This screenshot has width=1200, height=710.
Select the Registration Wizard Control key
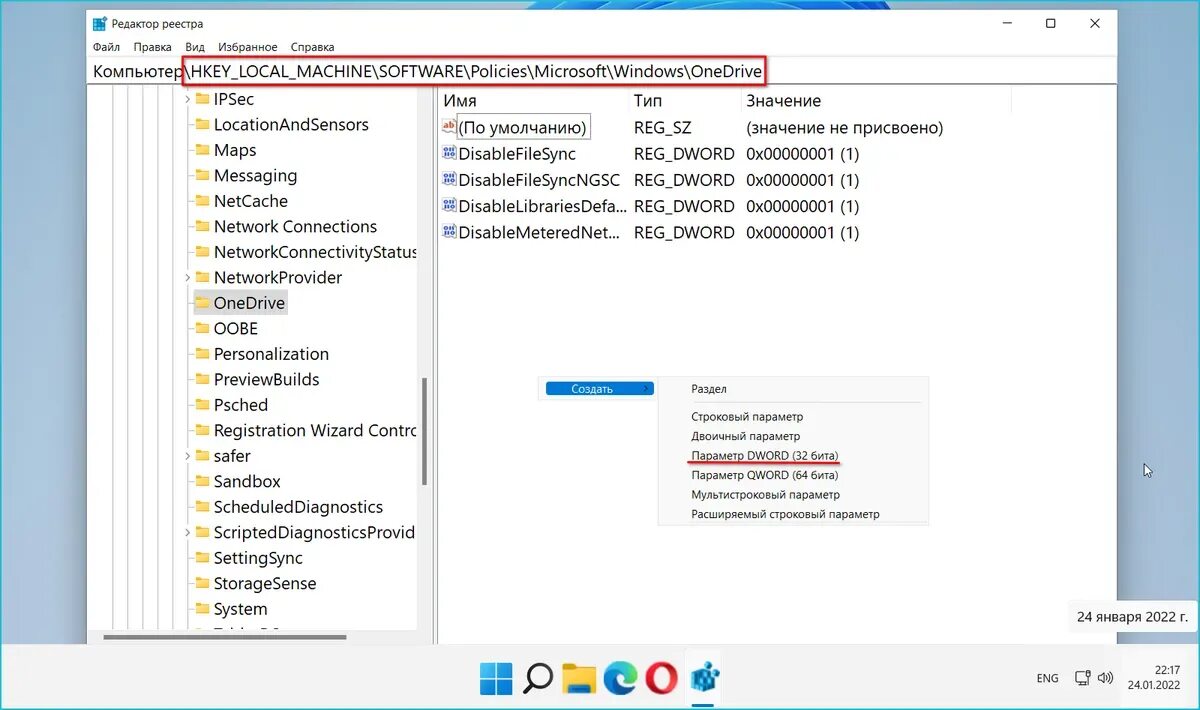(x=314, y=431)
